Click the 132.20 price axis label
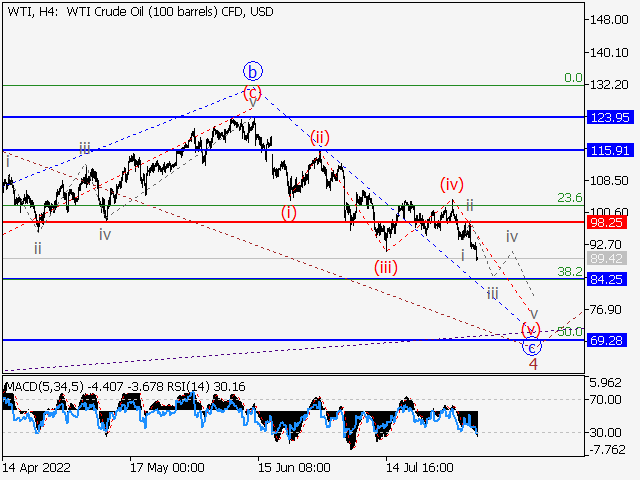640x480 pixels. click(x=609, y=85)
